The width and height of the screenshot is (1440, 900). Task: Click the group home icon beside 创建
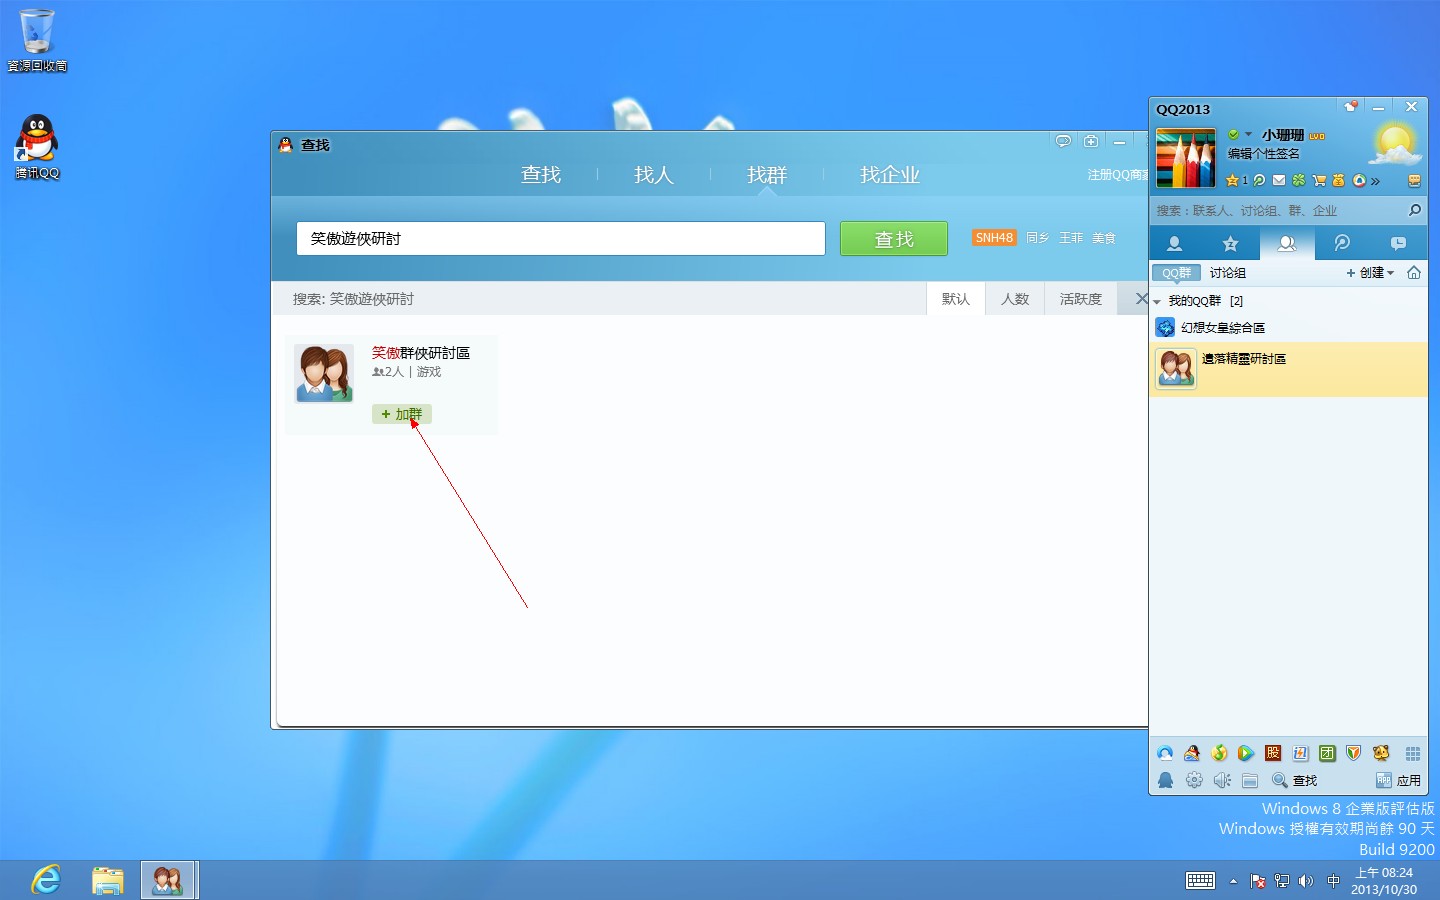coord(1414,273)
